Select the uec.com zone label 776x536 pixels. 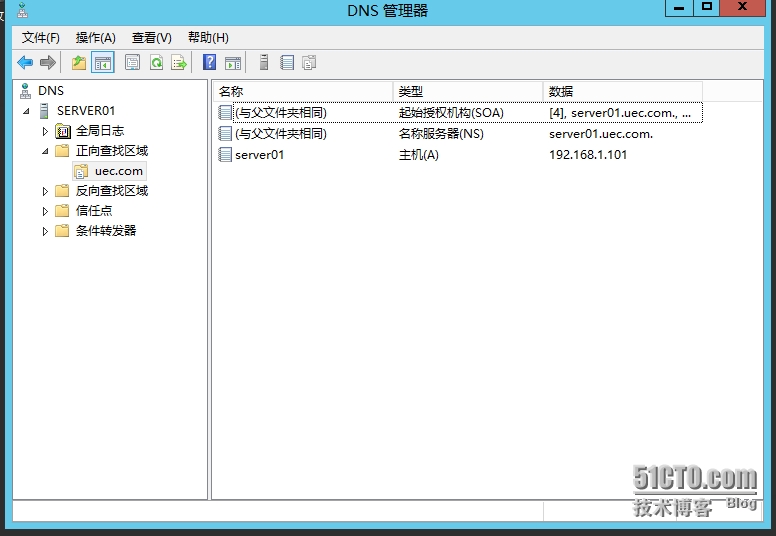point(119,171)
